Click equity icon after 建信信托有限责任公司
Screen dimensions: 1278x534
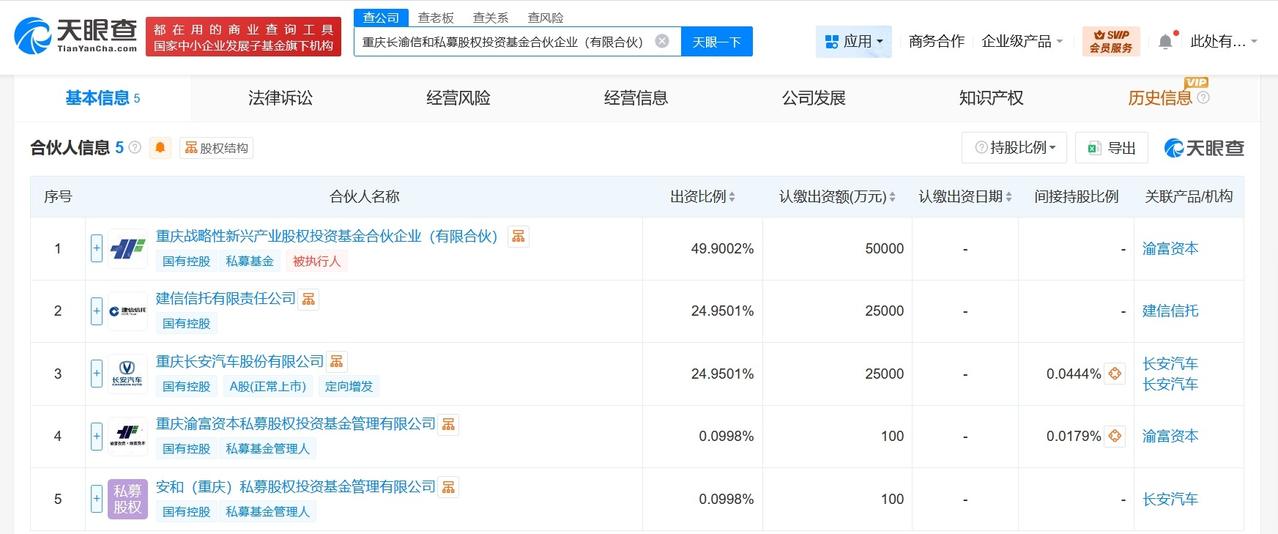(x=308, y=299)
